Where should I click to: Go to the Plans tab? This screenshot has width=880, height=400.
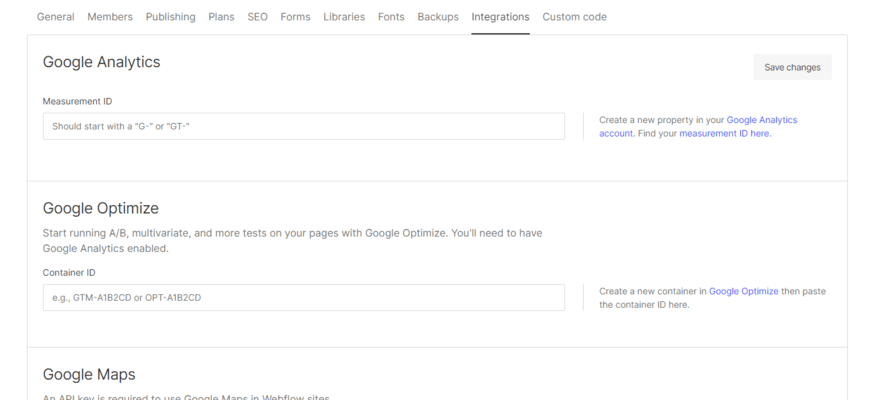pyautogui.click(x=221, y=17)
